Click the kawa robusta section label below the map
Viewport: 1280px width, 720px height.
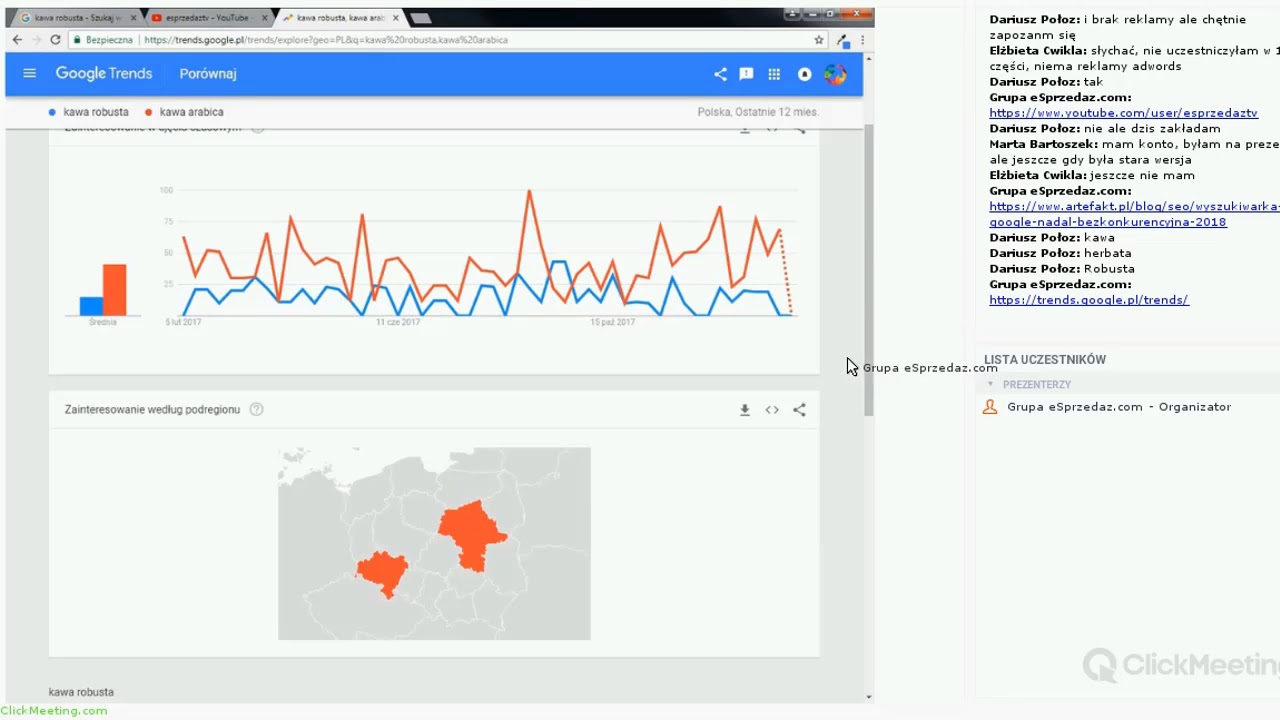[x=81, y=692]
